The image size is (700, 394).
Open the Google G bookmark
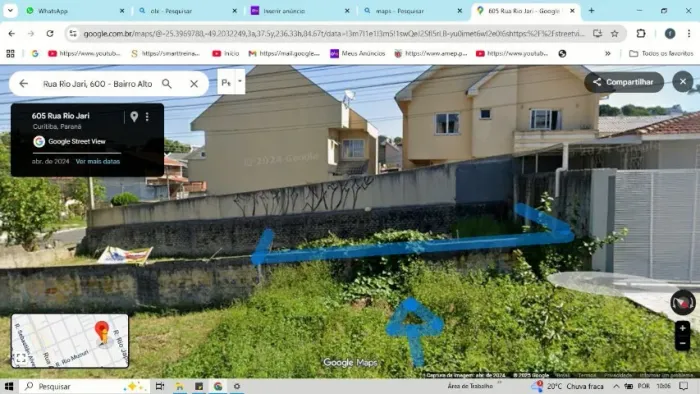tap(35, 54)
